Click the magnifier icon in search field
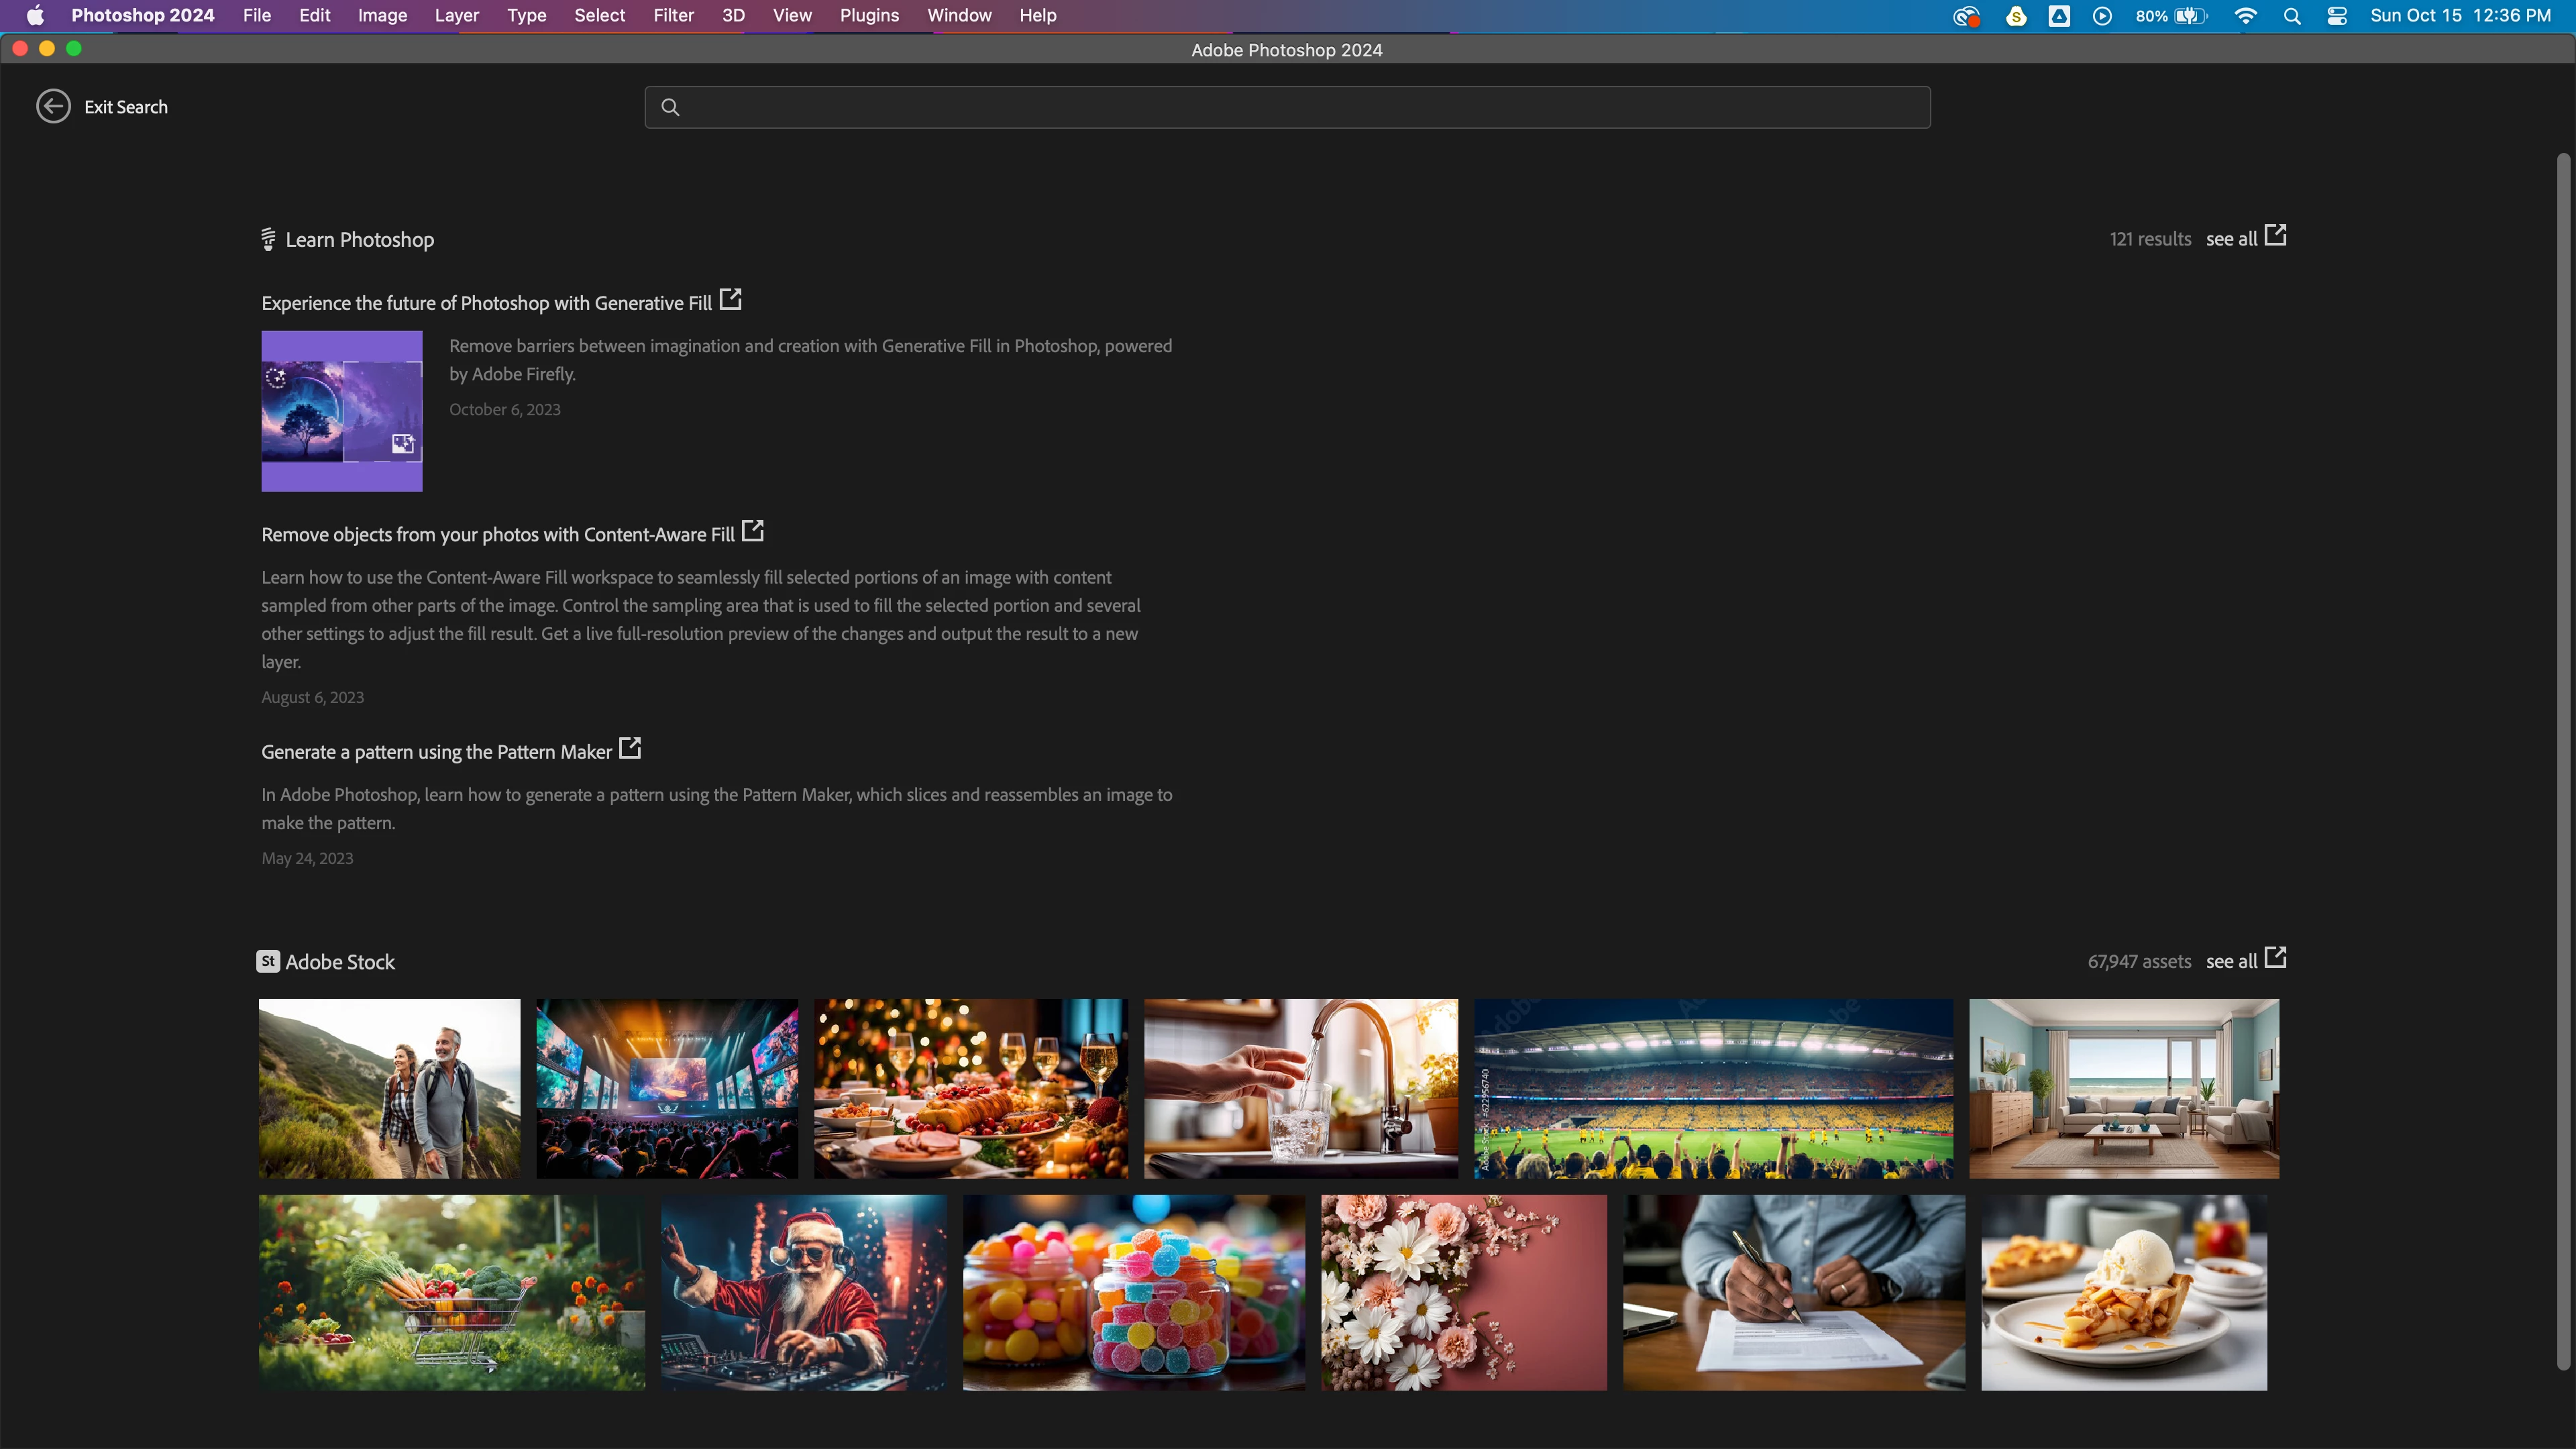Screen dimensions: 2576x1449 (x=670, y=107)
